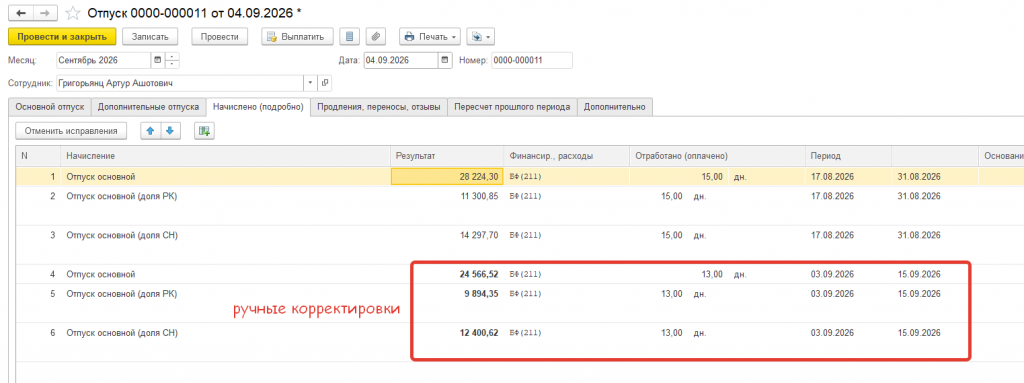The height and width of the screenshot is (383, 1024).
Task: Switch to the Основной отпуск tab
Action: tap(50, 107)
